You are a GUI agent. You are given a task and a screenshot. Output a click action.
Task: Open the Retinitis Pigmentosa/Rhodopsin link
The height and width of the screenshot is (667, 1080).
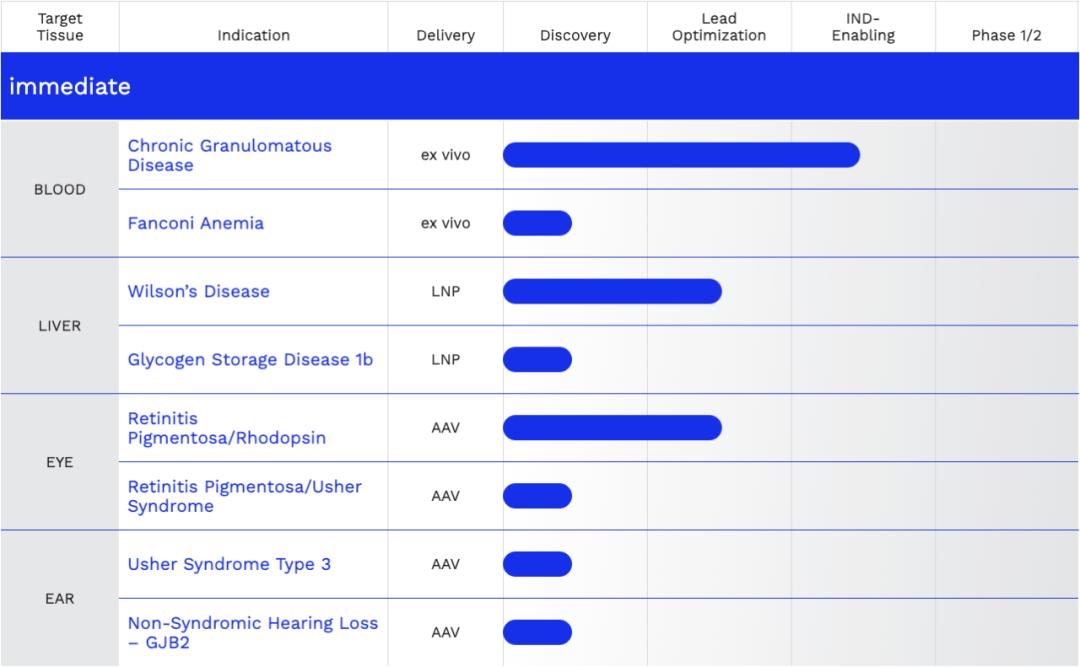226,428
